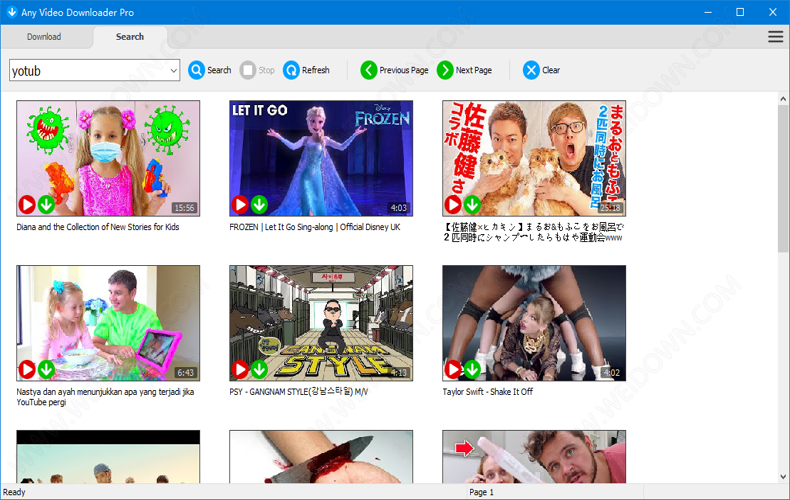Click the scrollbar down arrow
The image size is (790, 500).
click(x=783, y=476)
